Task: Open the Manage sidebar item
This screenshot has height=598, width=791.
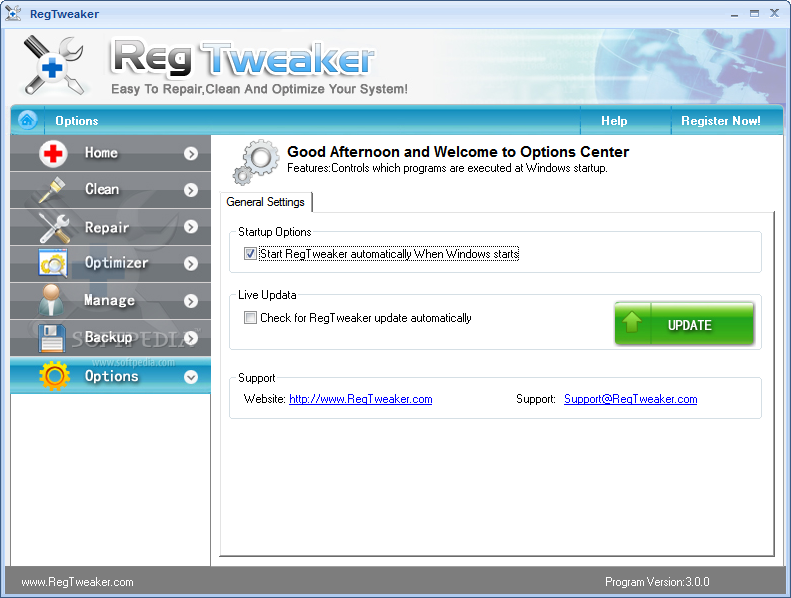Action: pos(110,301)
